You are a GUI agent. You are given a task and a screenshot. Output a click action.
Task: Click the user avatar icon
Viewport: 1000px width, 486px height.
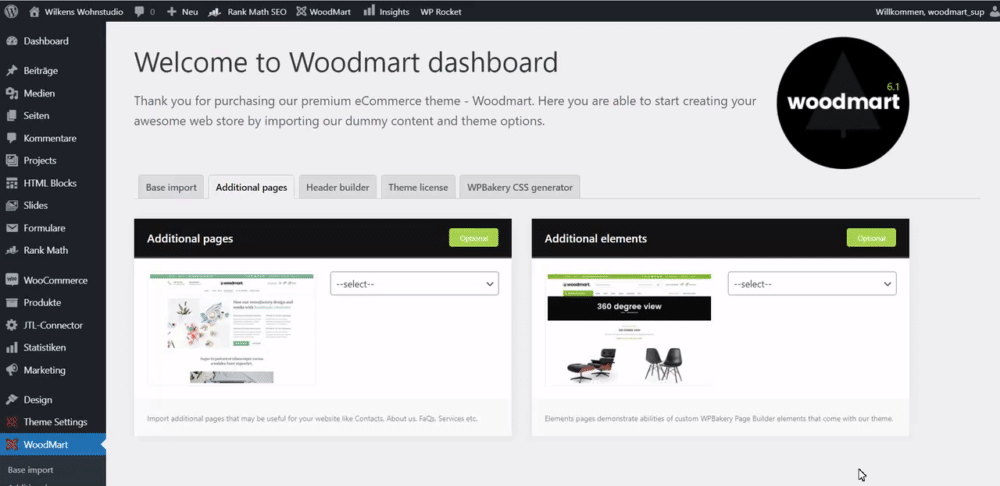(x=994, y=11)
